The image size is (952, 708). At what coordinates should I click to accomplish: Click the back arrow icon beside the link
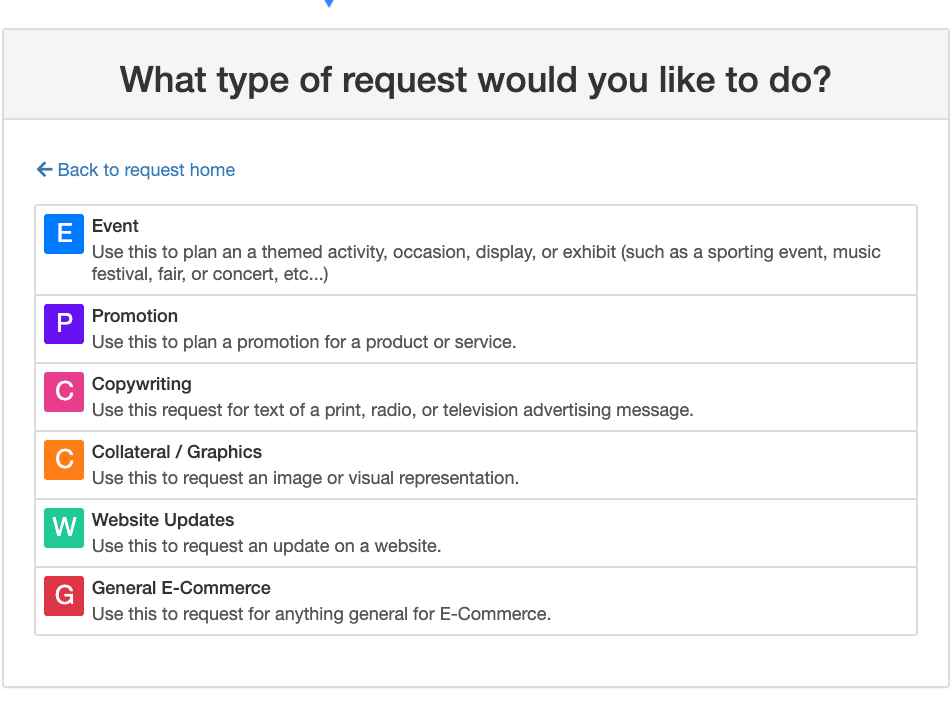coord(44,170)
